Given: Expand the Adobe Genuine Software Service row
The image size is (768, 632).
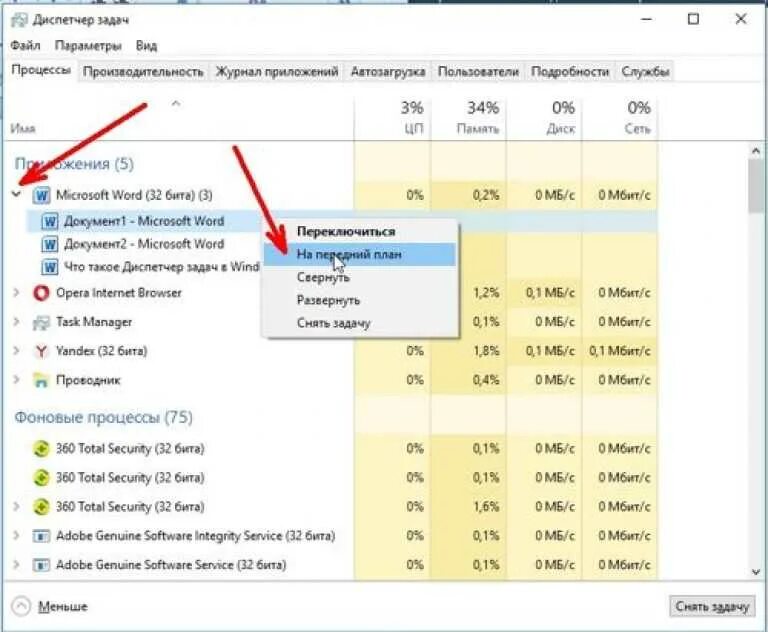Looking at the screenshot, I should [x=16, y=564].
